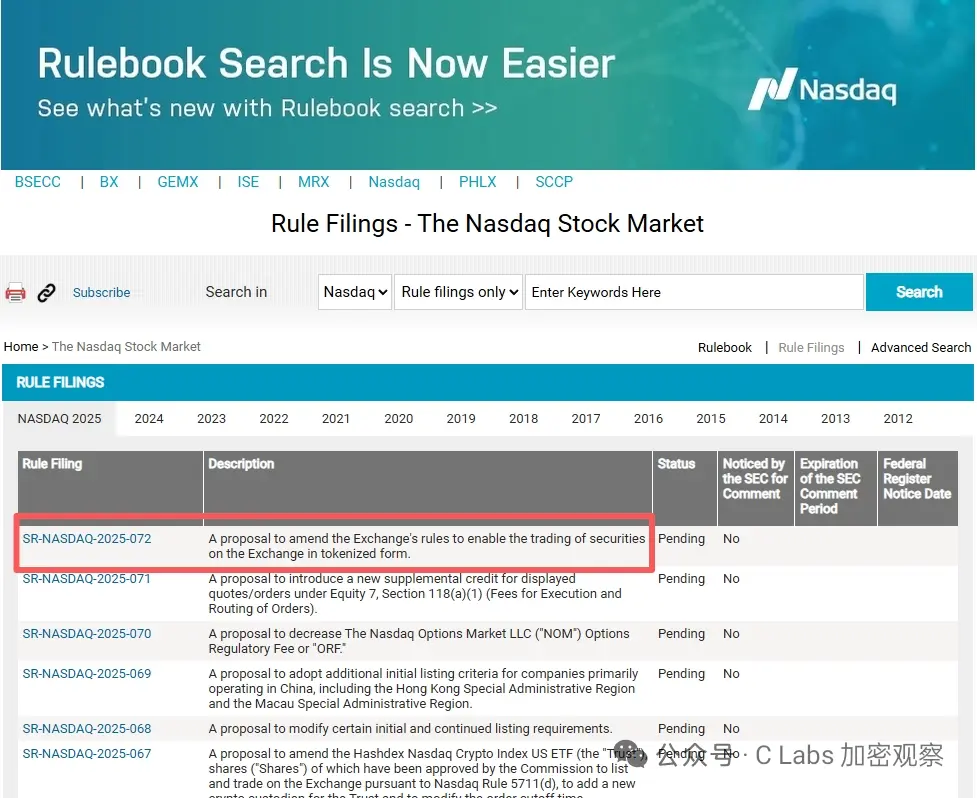The image size is (977, 798).
Task: Open filing SR-NASDAQ-2025-069
Action: pos(87,673)
